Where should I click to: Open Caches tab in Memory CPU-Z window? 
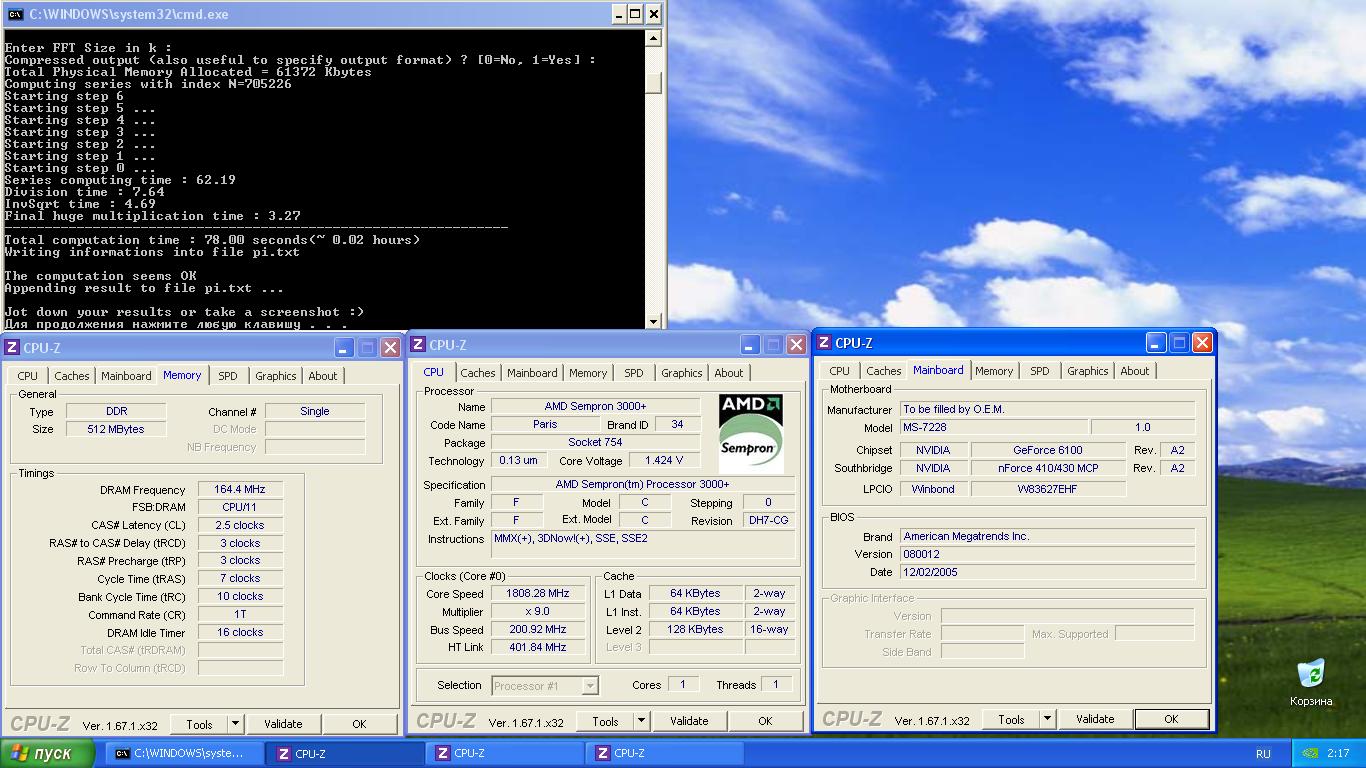click(x=72, y=376)
